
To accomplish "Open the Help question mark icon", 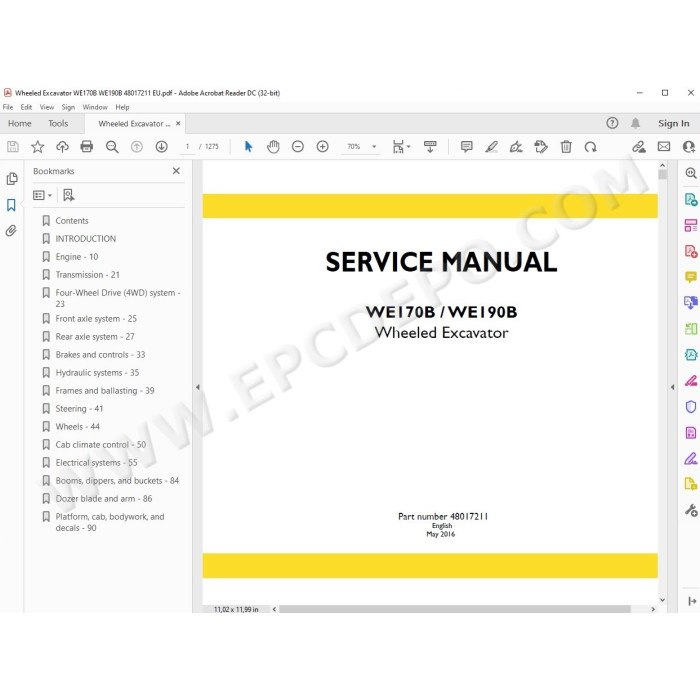I will coord(612,123).
